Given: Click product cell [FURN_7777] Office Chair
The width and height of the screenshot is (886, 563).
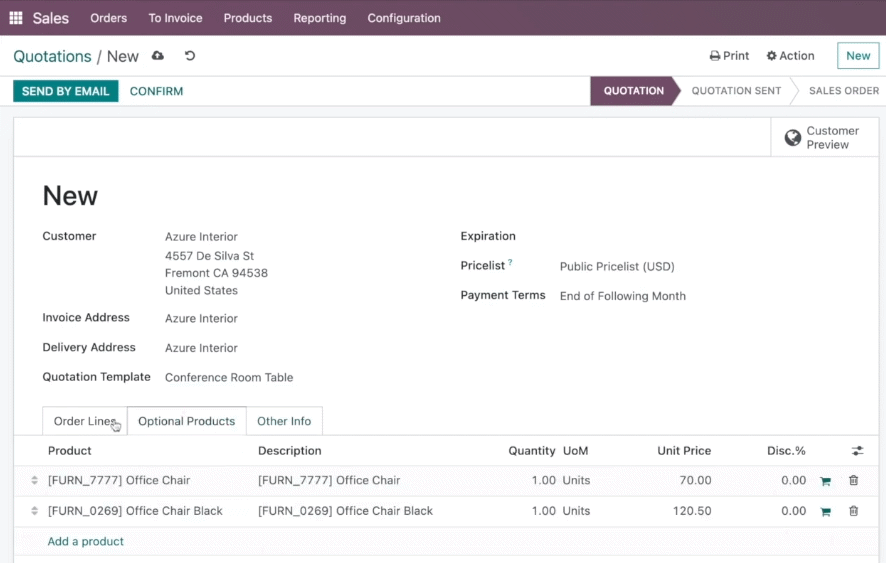Looking at the screenshot, I should point(119,480).
